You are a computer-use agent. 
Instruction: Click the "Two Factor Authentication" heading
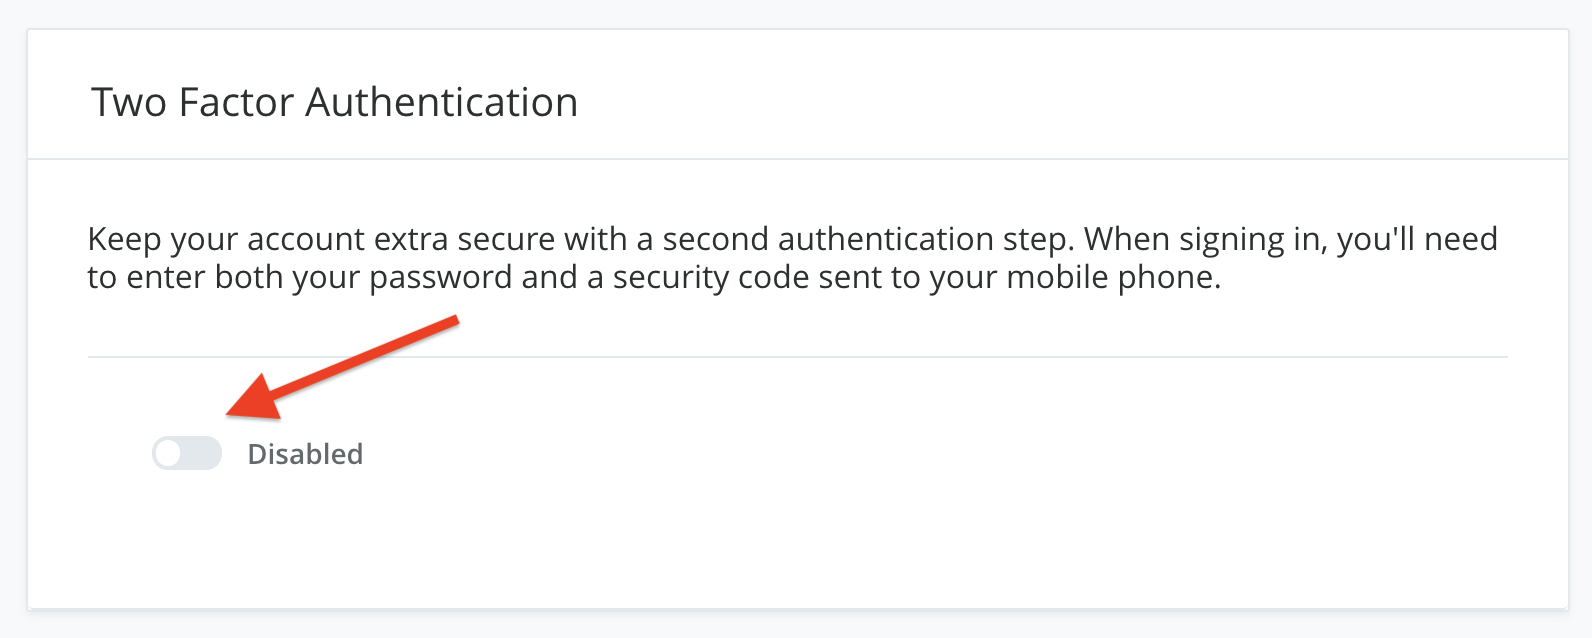335,102
